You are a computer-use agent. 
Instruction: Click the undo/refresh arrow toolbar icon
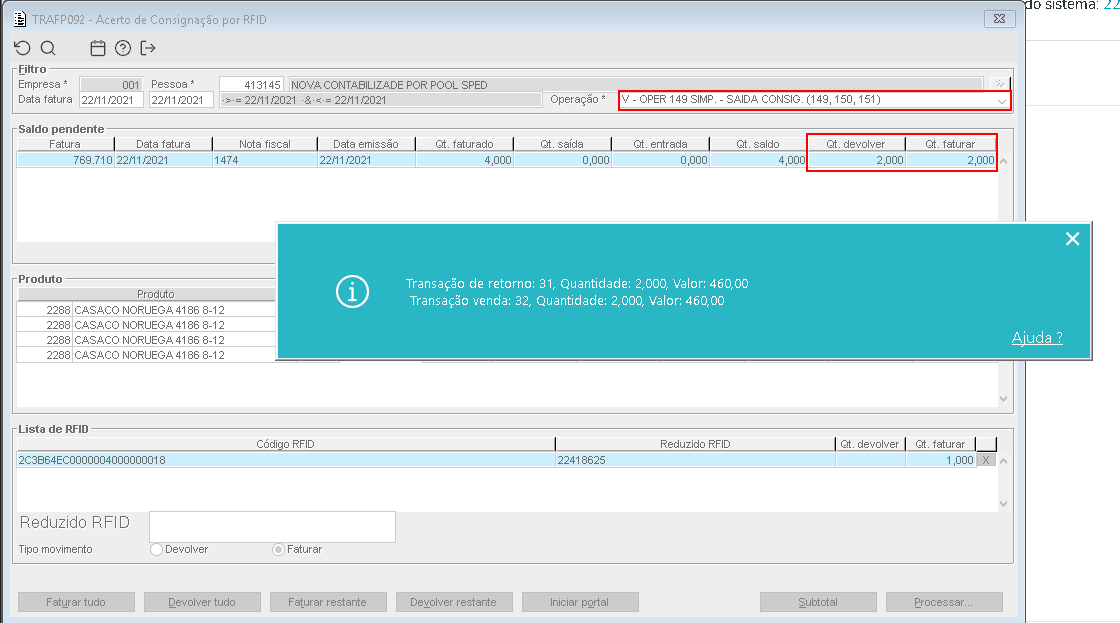coord(22,48)
